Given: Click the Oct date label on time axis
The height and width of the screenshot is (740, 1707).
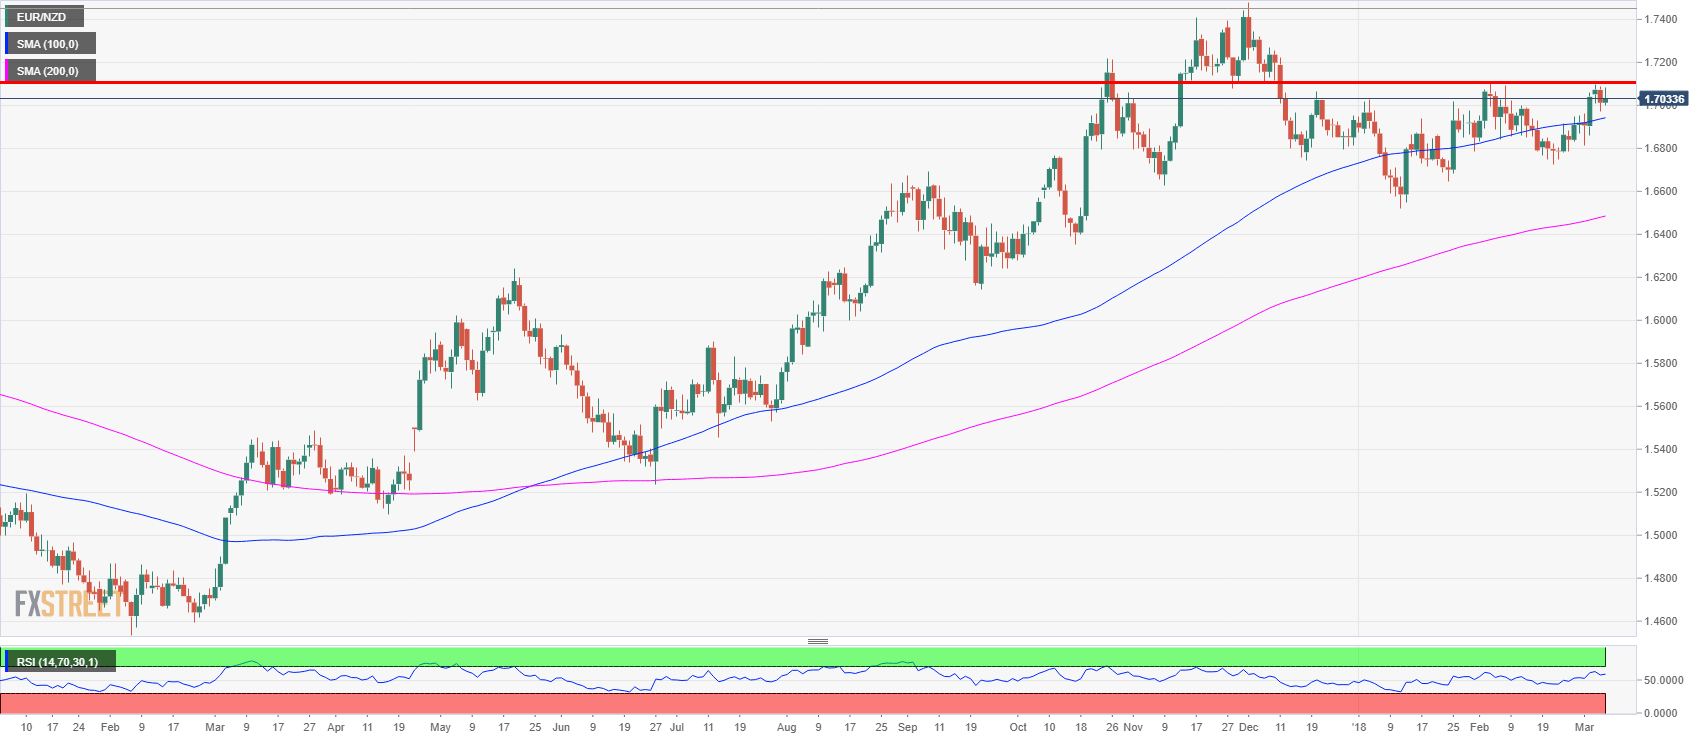Looking at the screenshot, I should [1018, 727].
